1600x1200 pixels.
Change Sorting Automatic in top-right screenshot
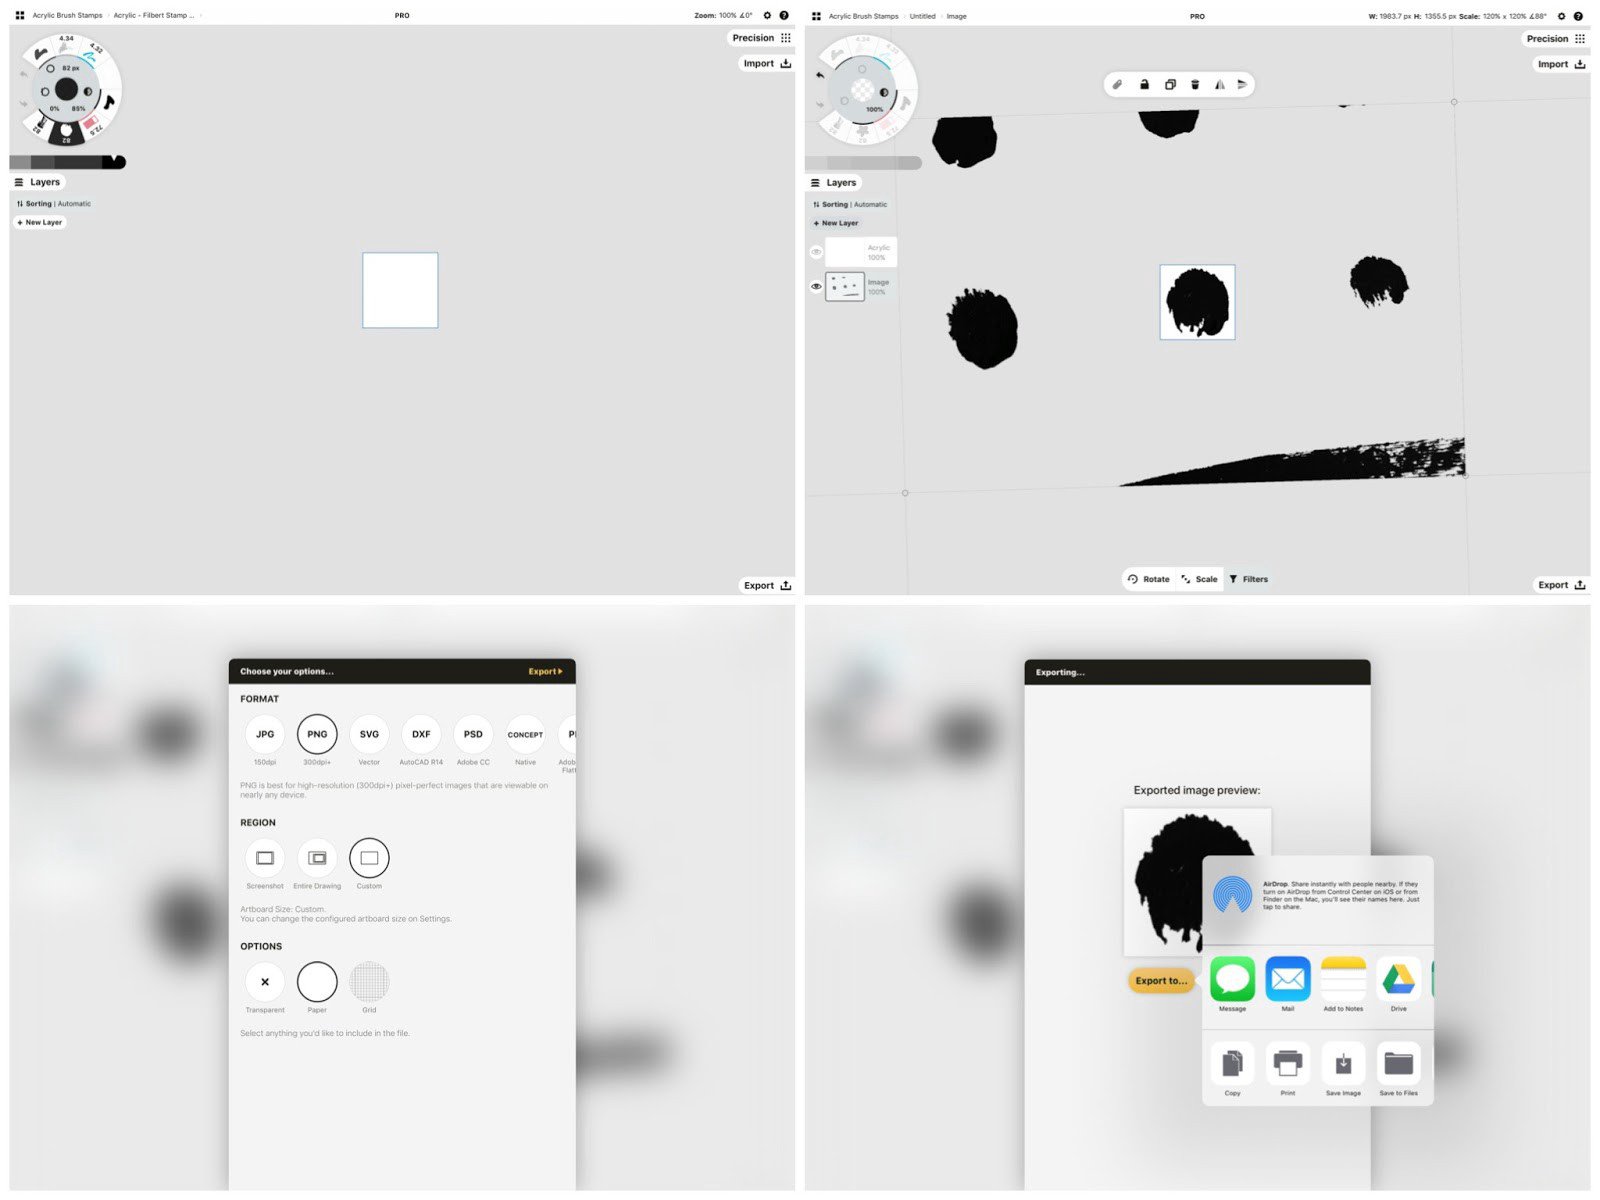pyautogui.click(x=850, y=205)
